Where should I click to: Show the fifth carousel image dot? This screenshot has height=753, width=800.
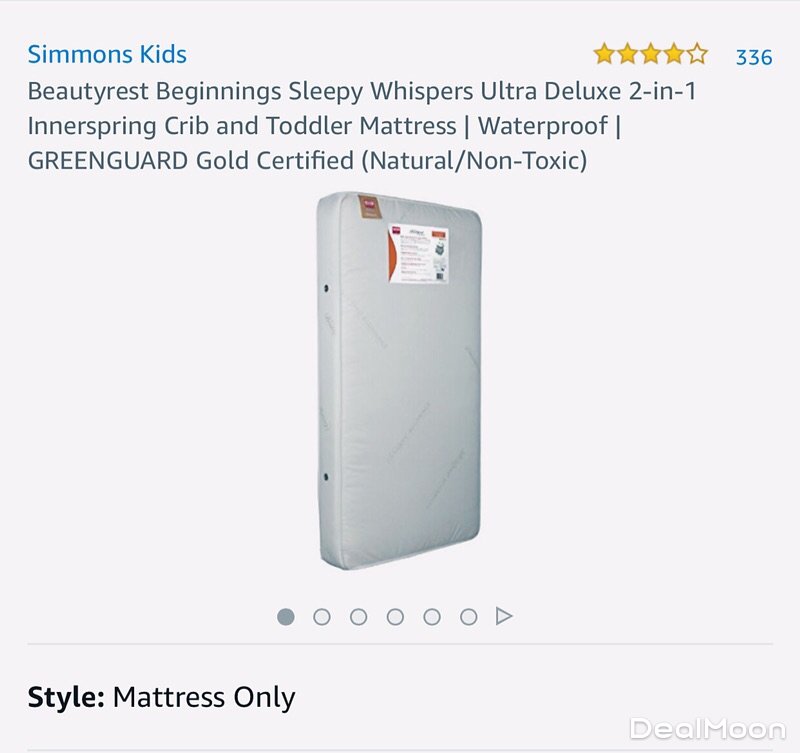[x=432, y=617]
